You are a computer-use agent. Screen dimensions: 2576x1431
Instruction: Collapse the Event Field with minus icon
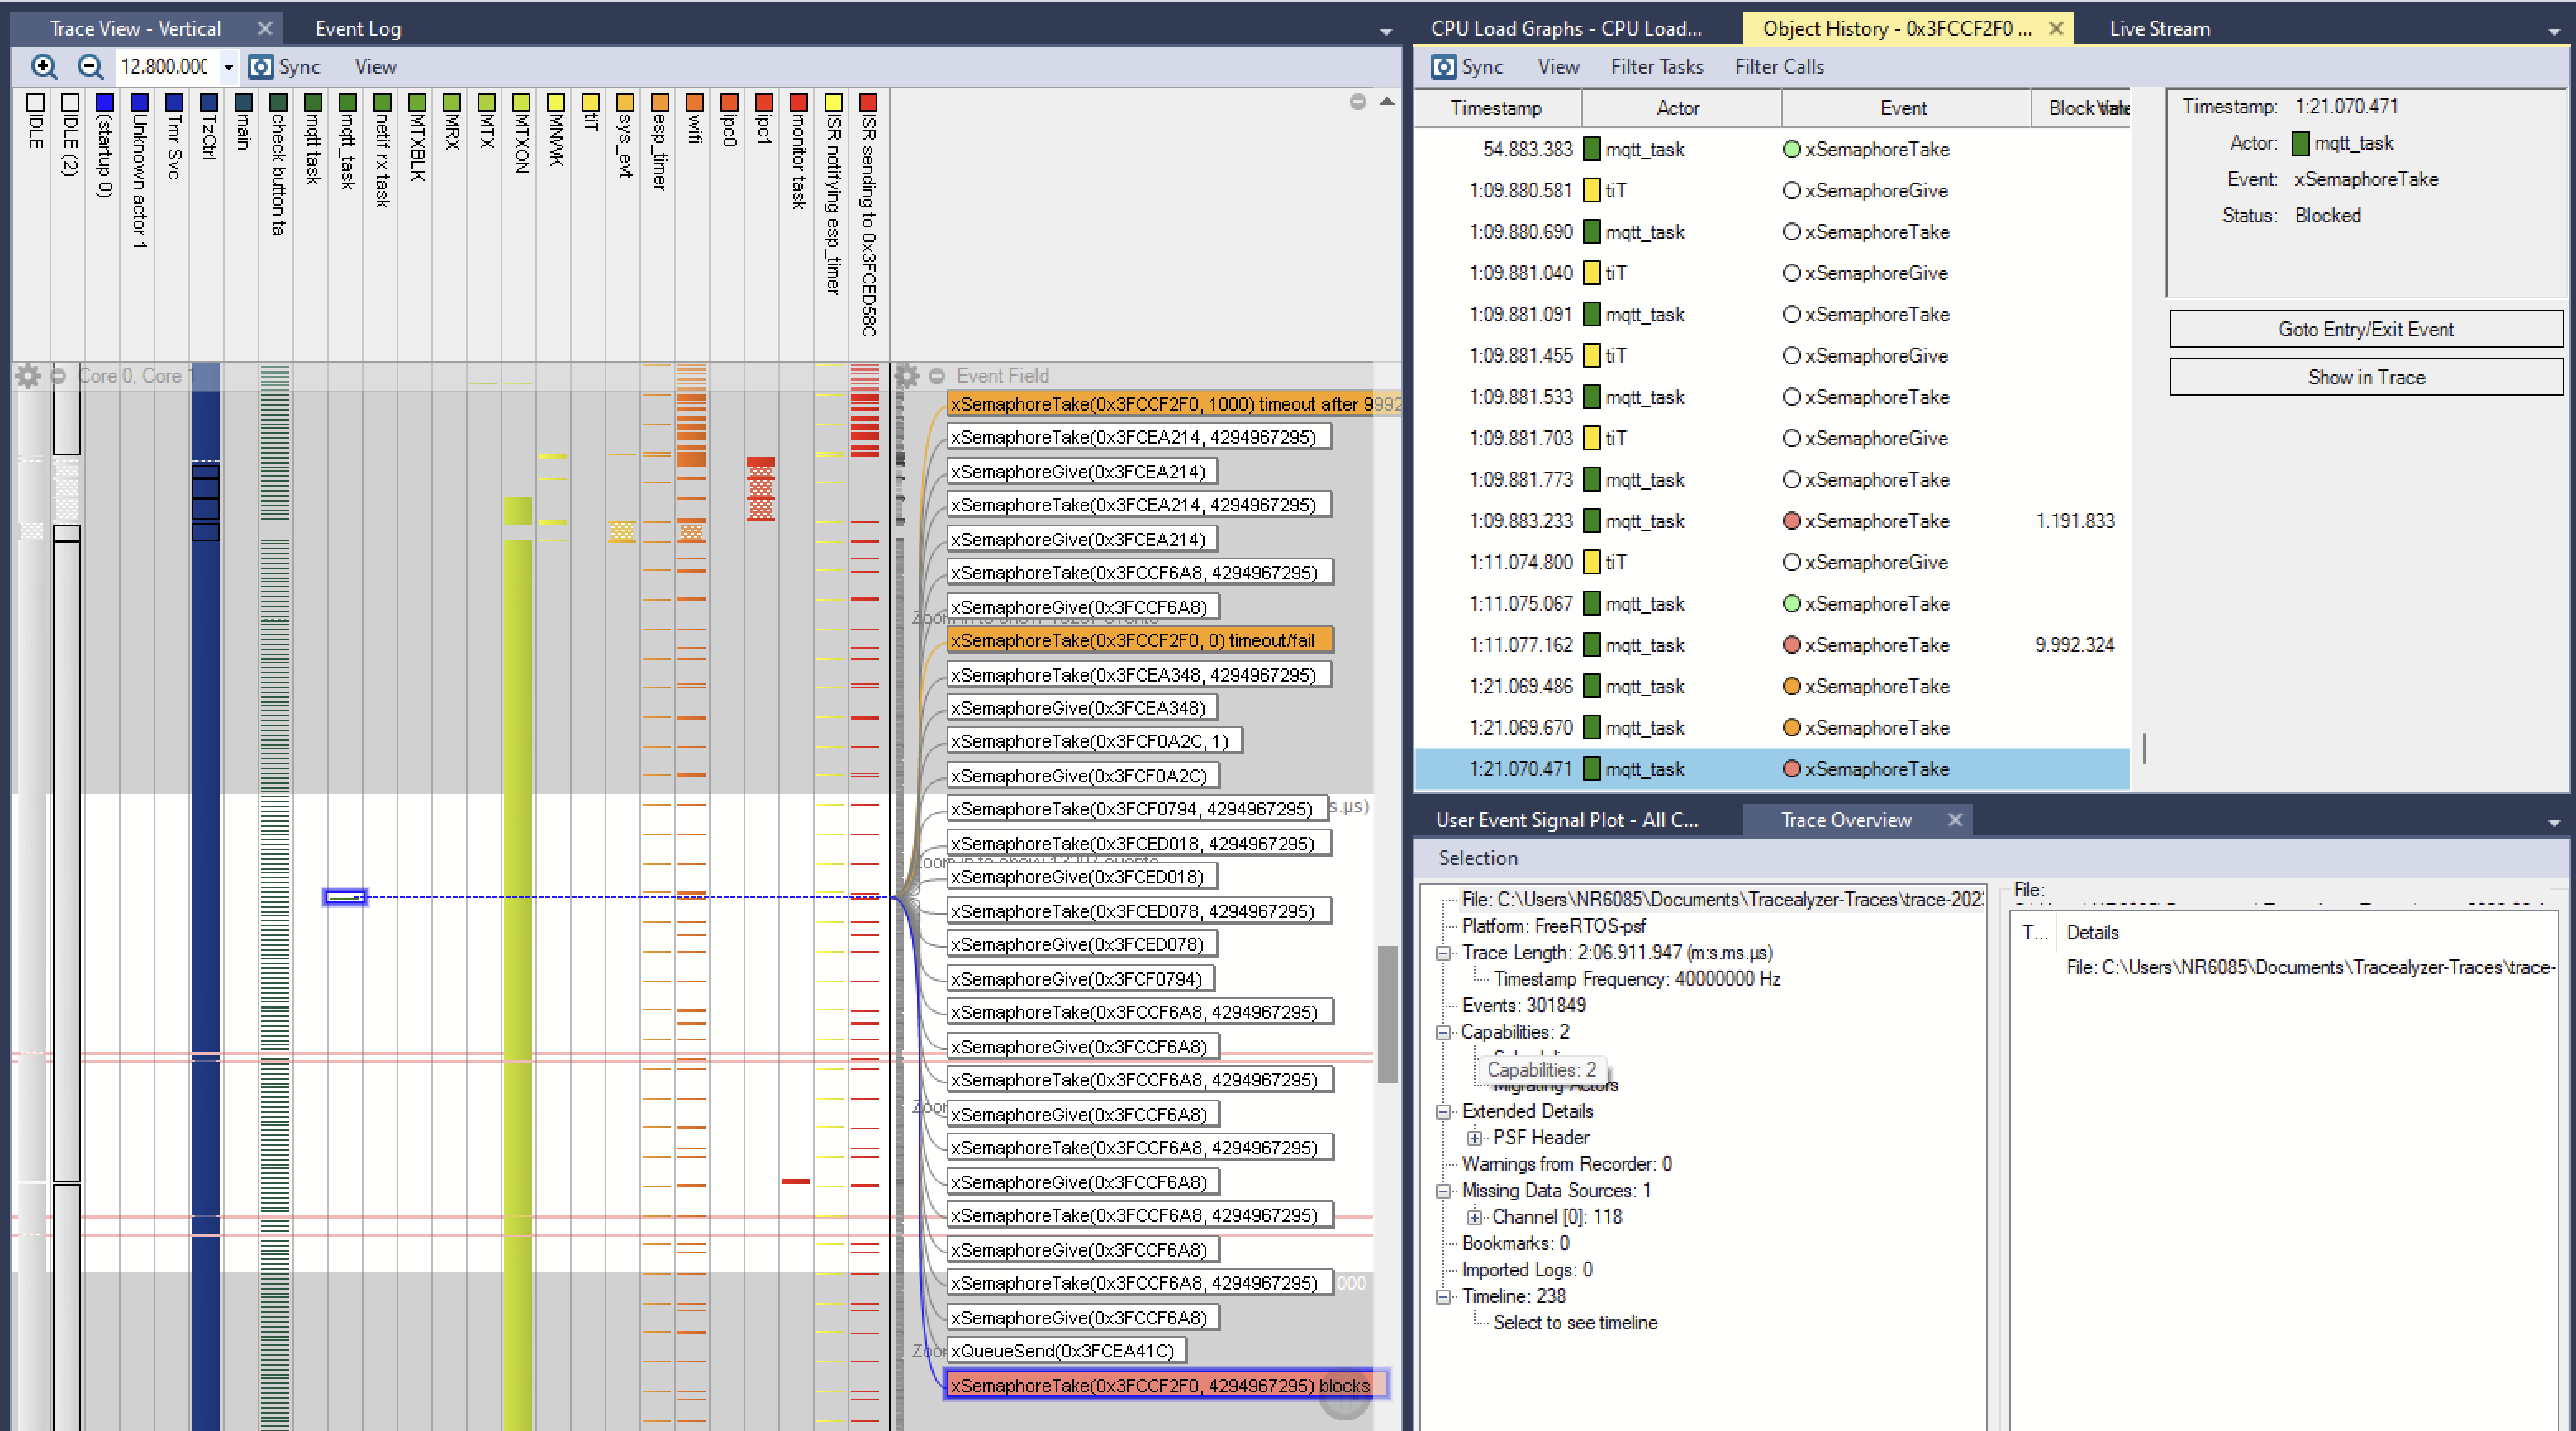pos(936,376)
